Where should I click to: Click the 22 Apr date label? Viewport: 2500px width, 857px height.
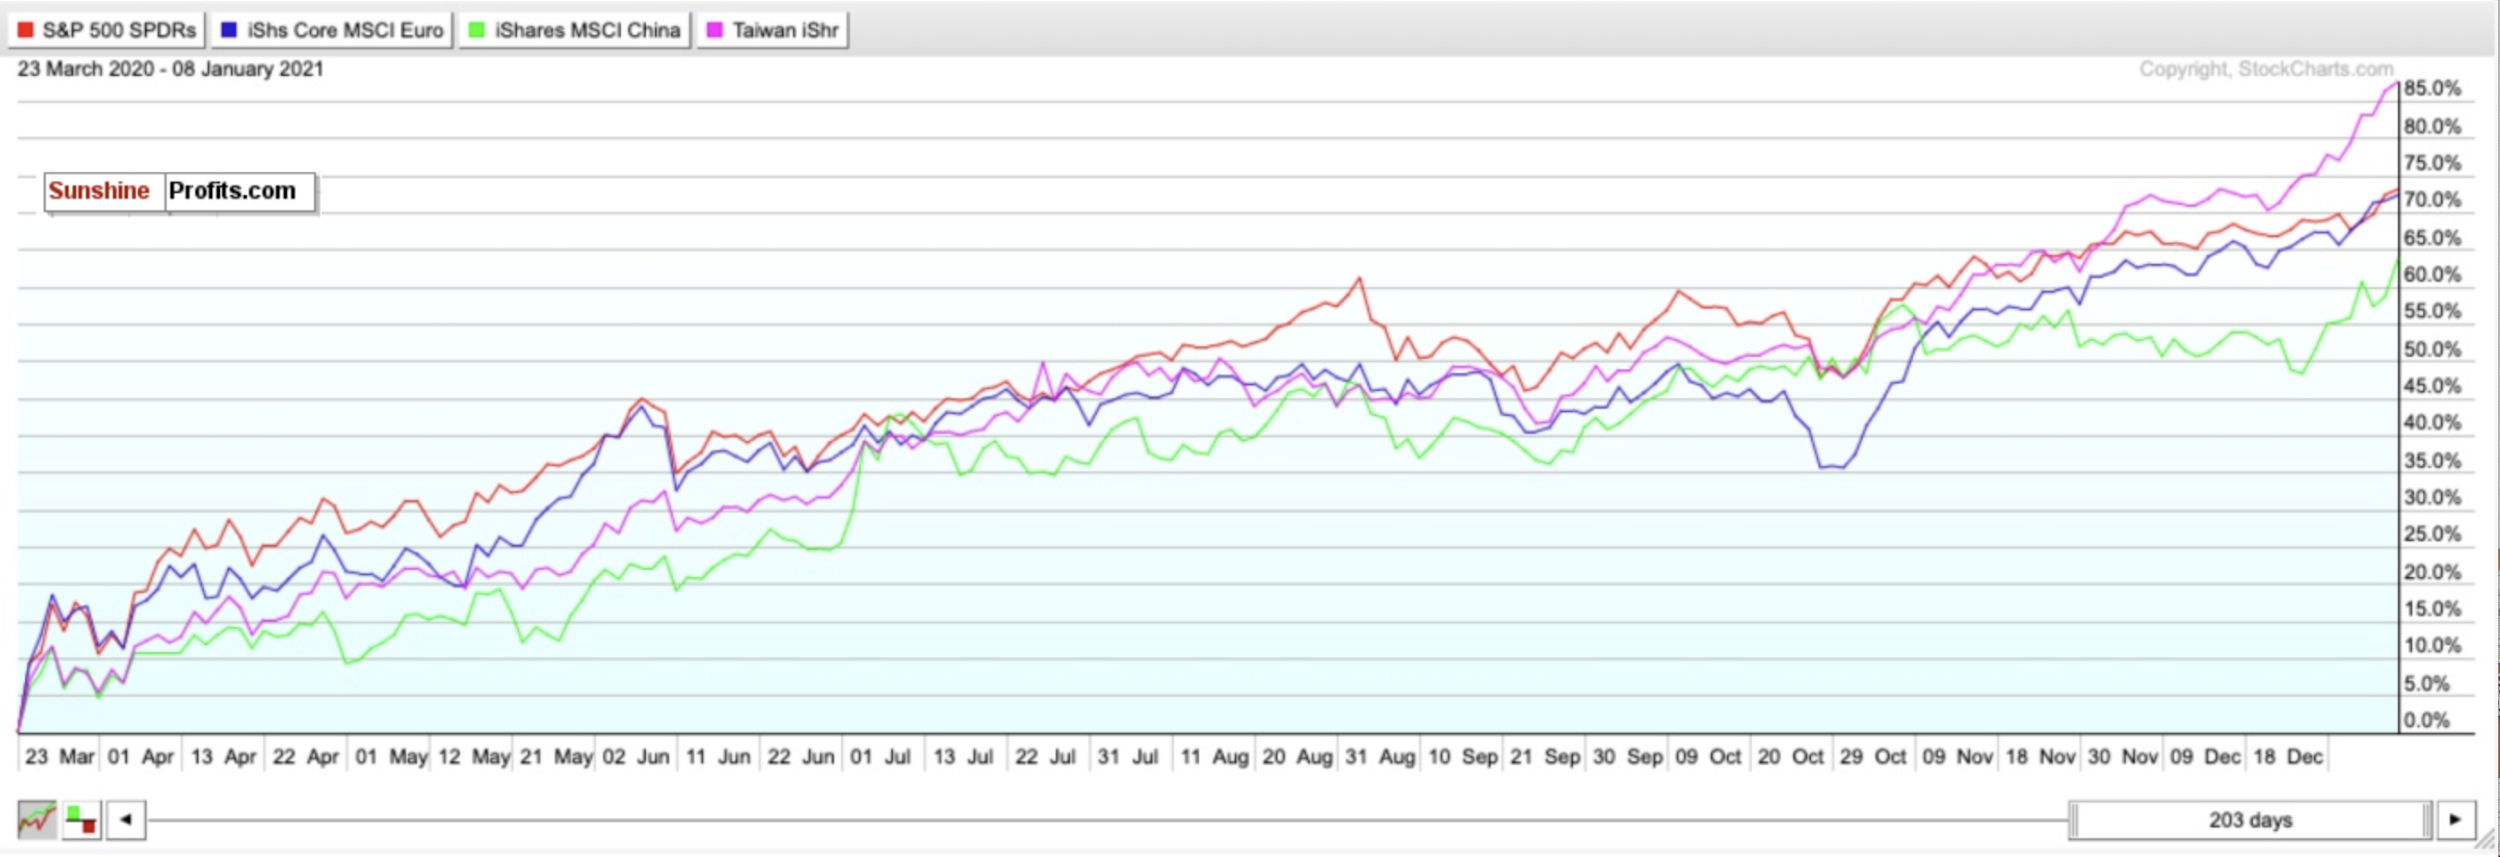[x=306, y=757]
